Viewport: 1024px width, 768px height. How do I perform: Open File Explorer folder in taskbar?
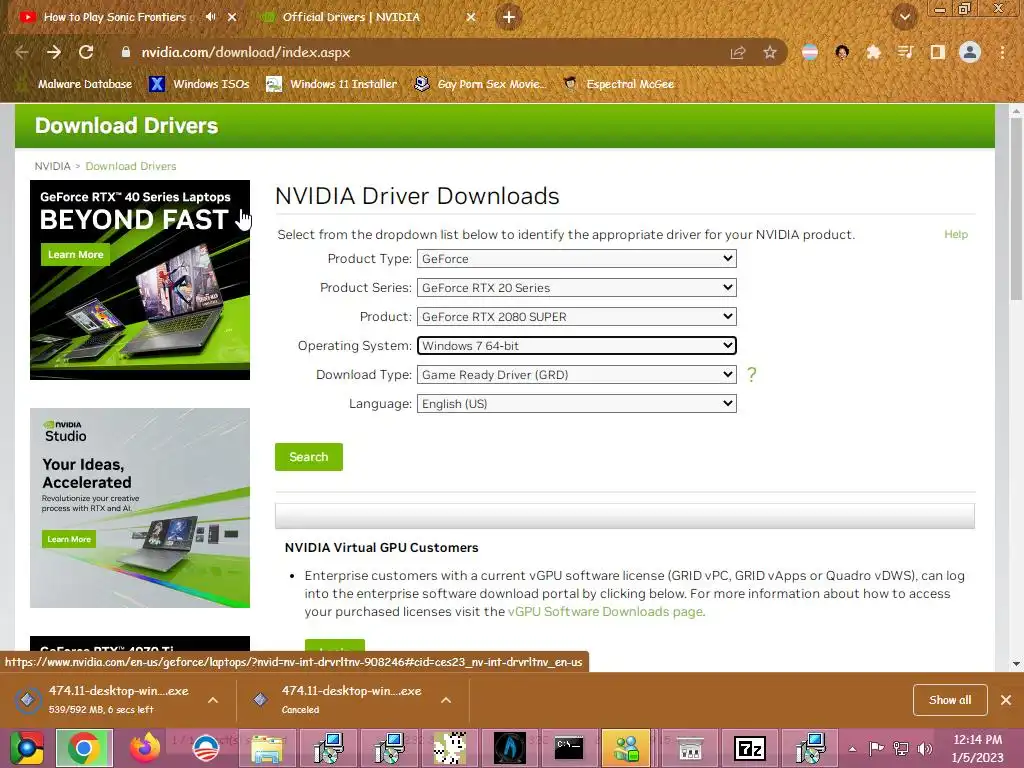pos(267,748)
